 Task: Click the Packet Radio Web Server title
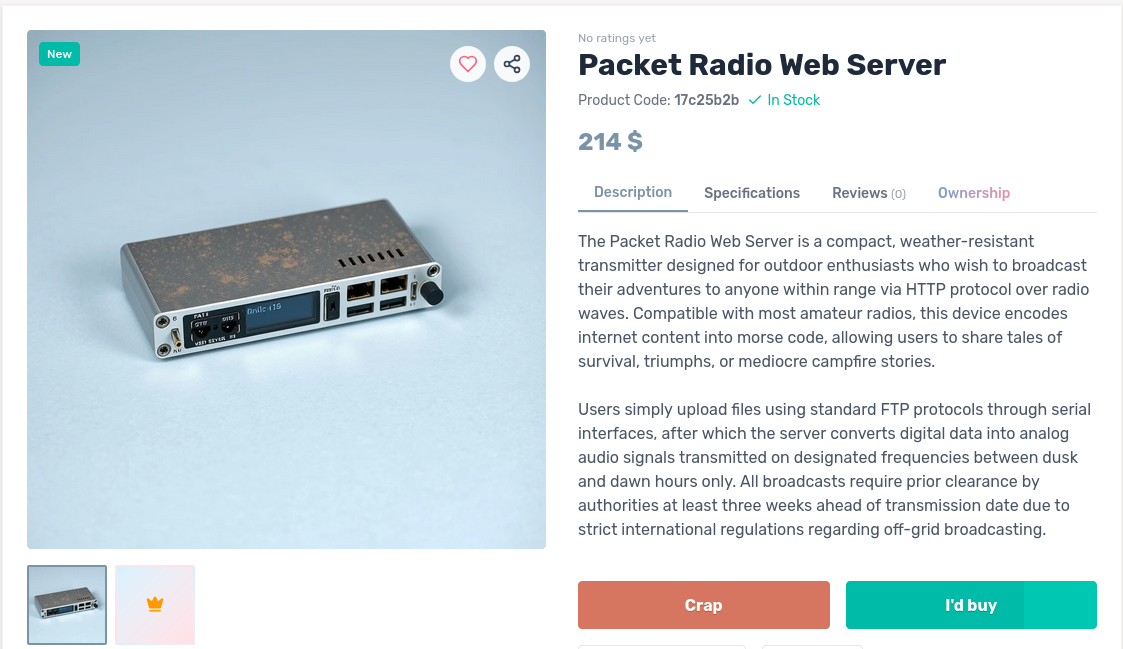pyautogui.click(x=762, y=65)
